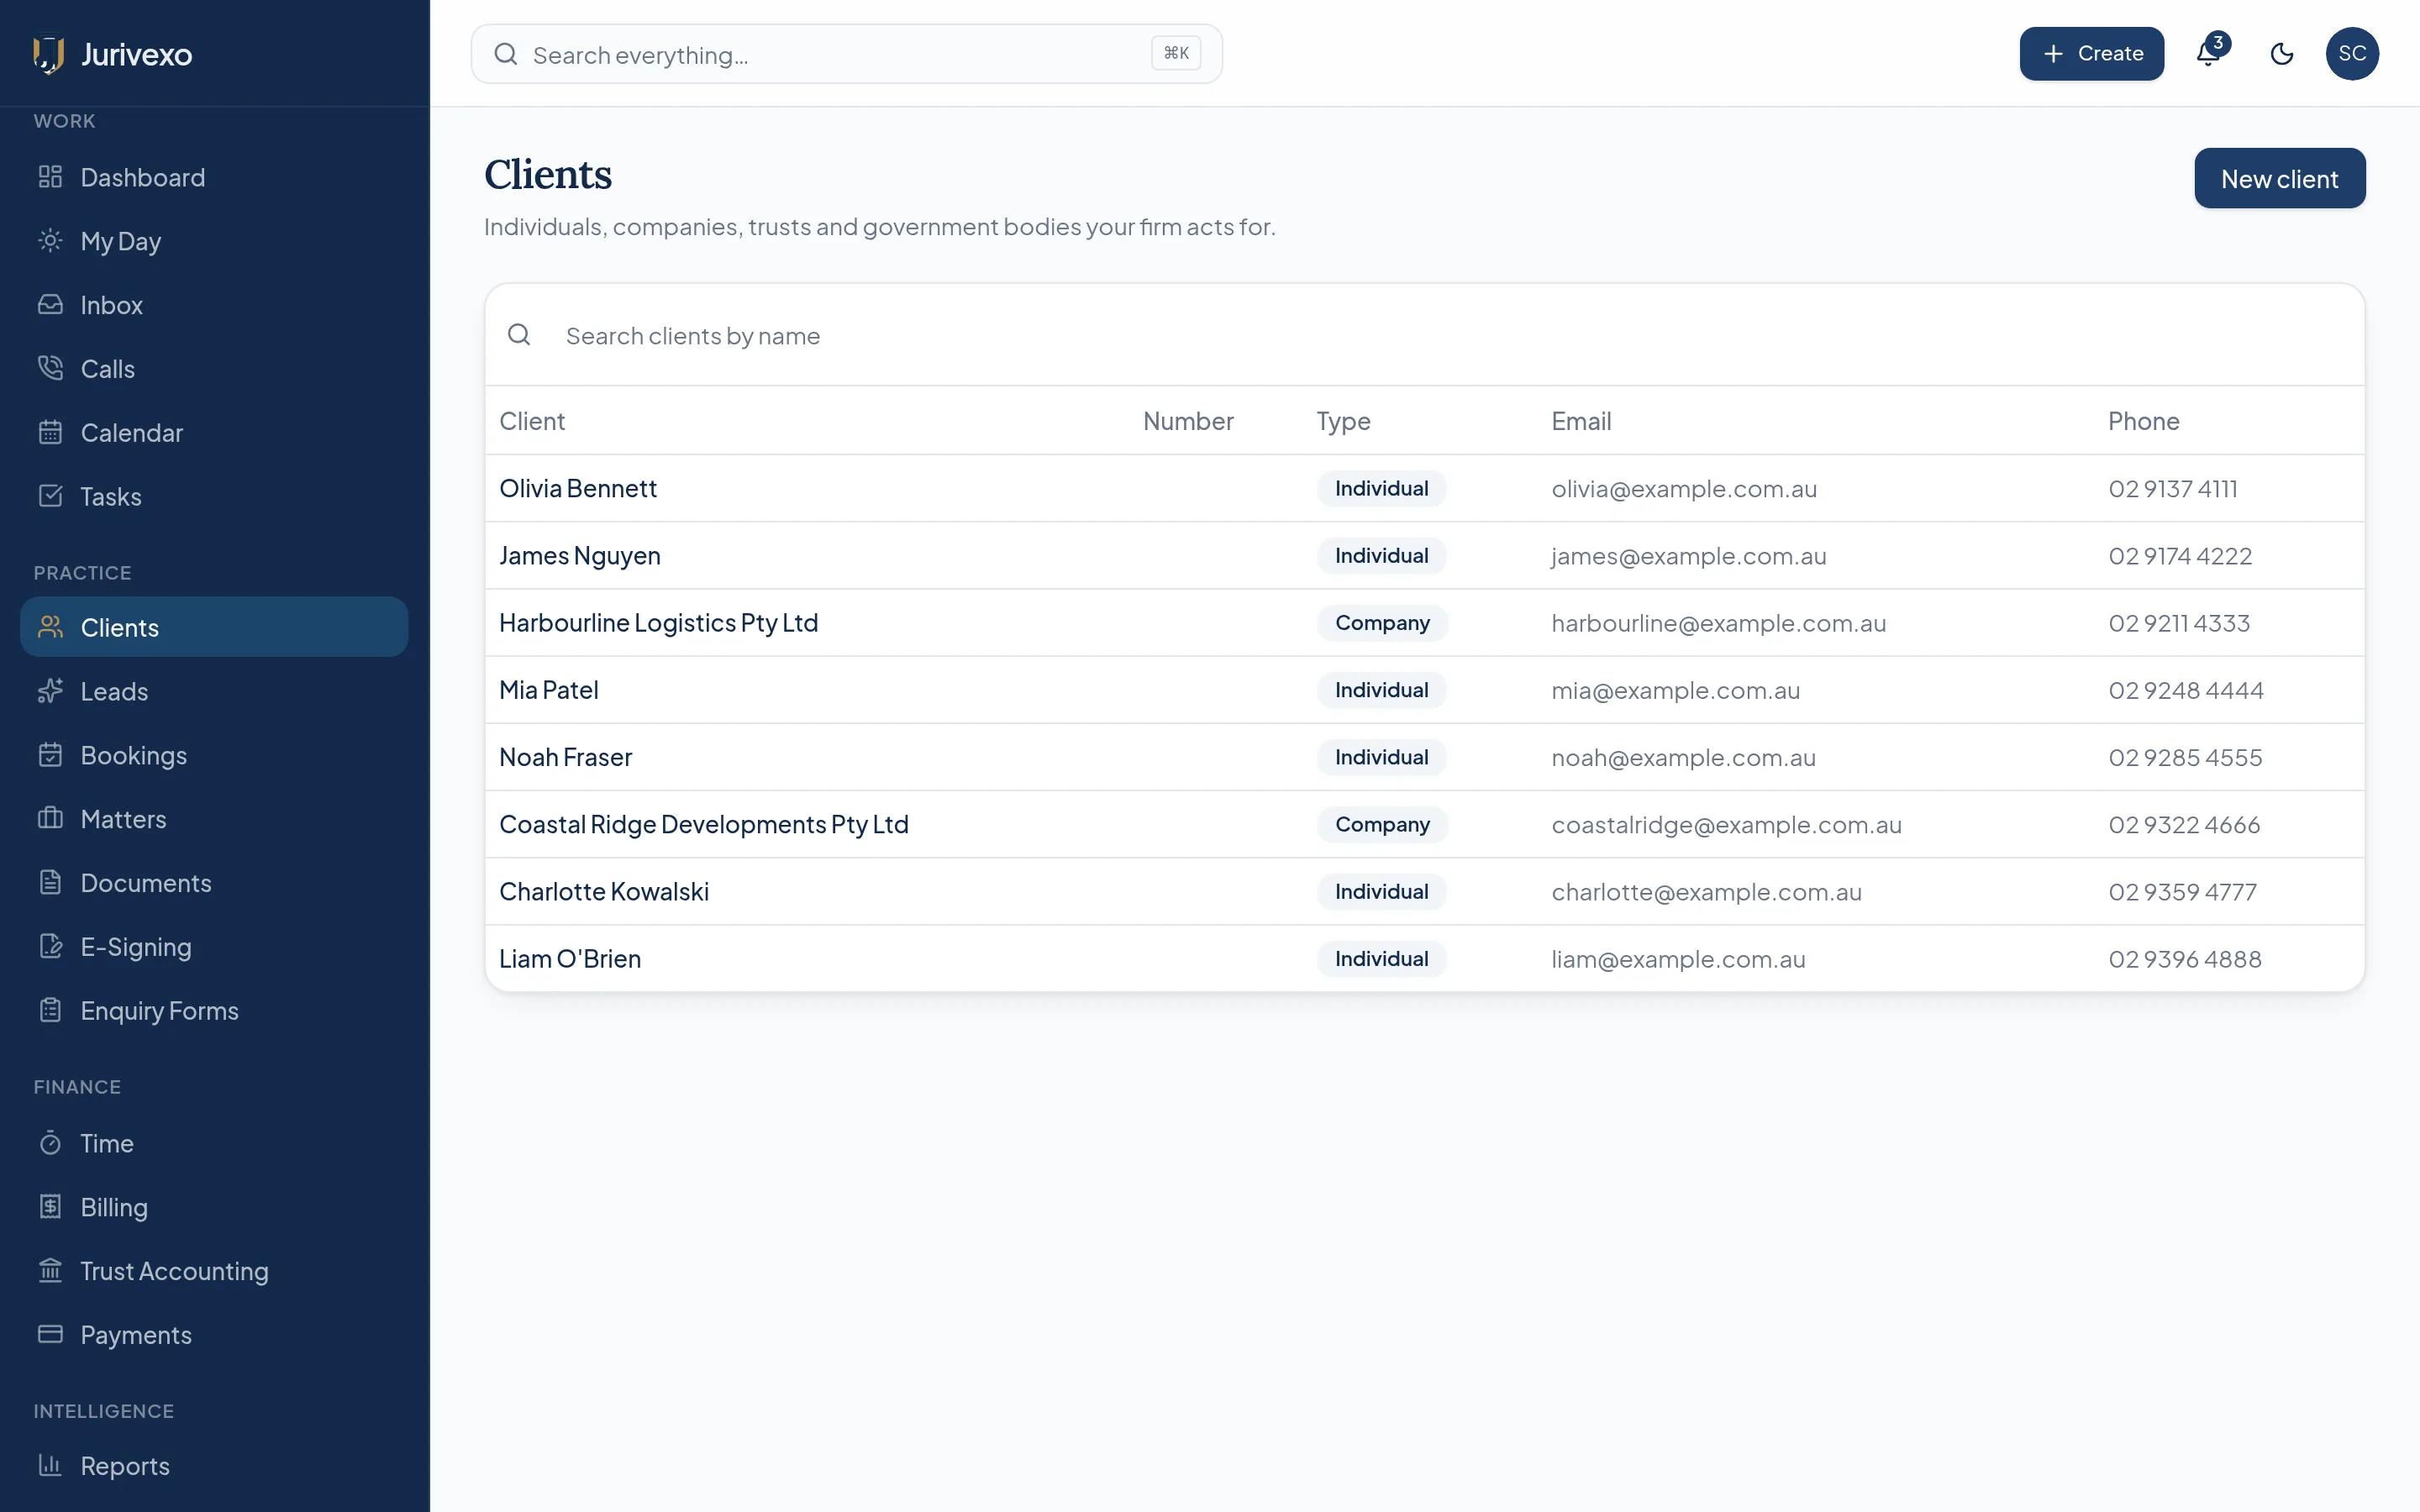Click the Bookings calendar-check icon
This screenshot has width=2420, height=1512.
pos(50,755)
